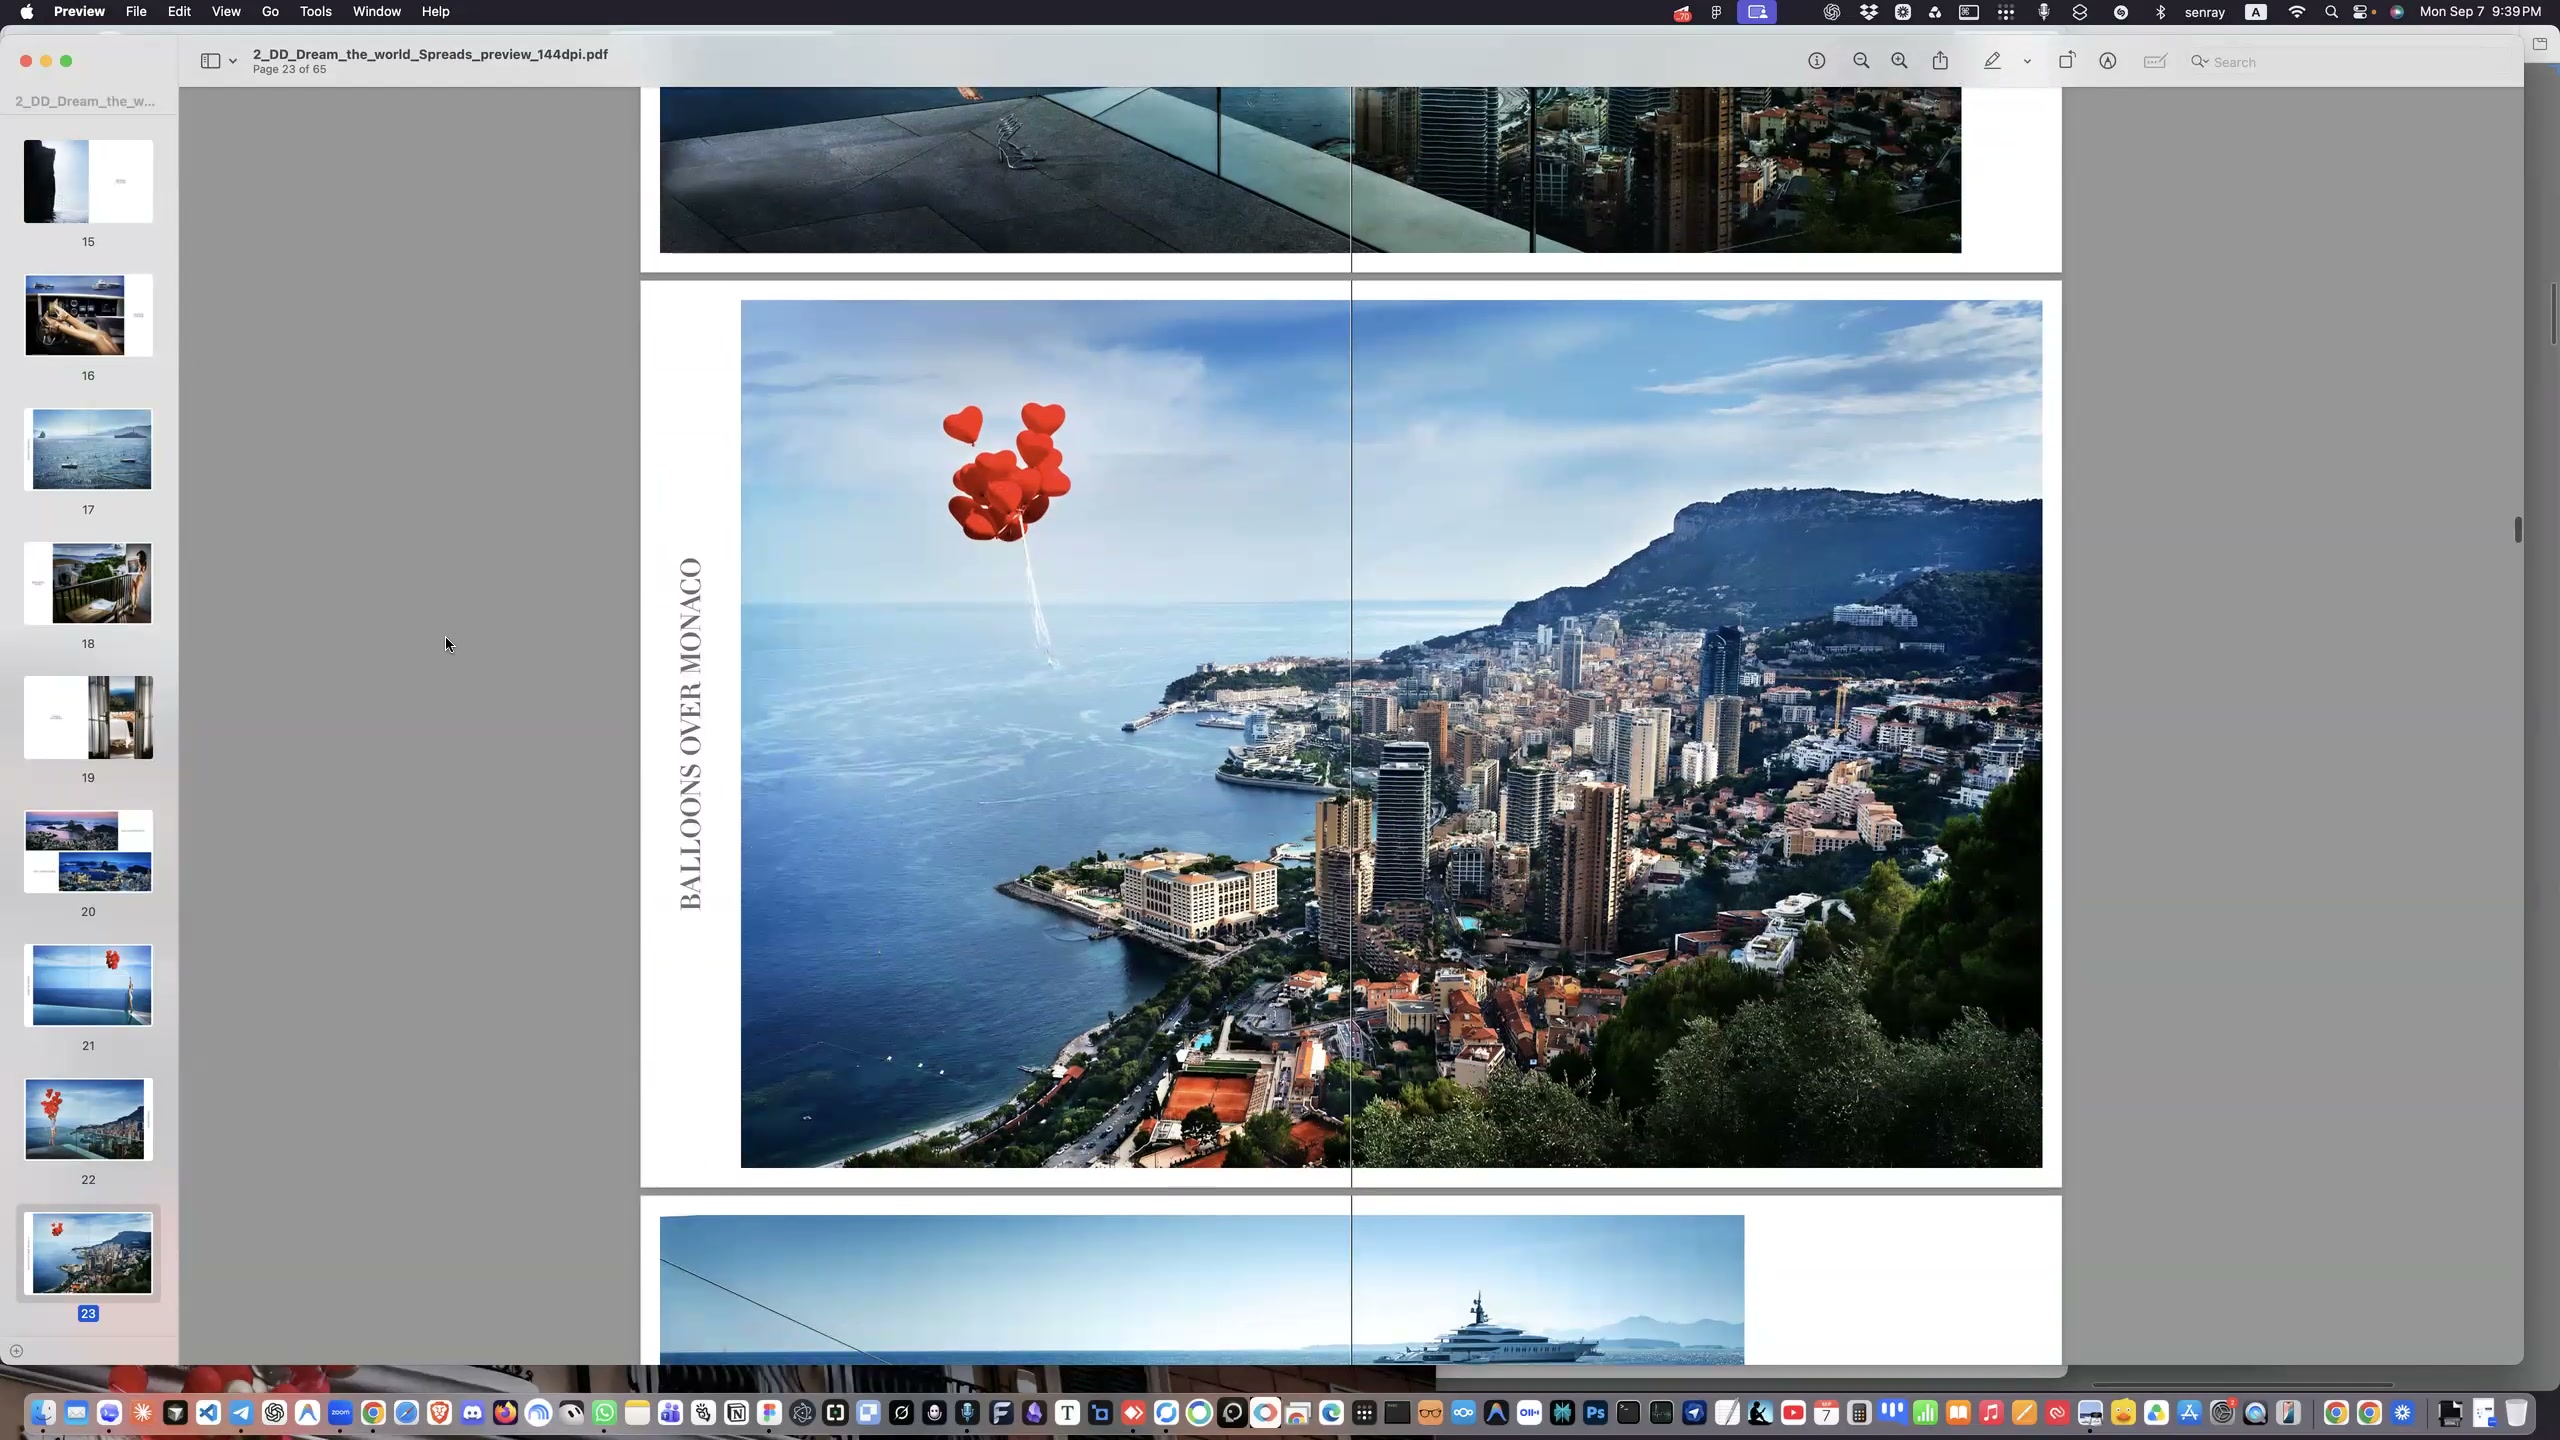The width and height of the screenshot is (2560, 1440).
Task: Select page 21 thumbnail
Action: click(89, 985)
